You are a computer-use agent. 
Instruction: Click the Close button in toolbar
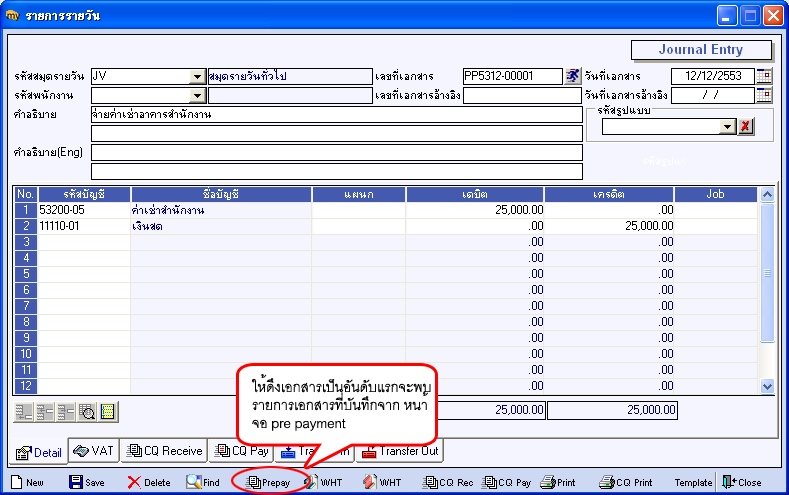742,482
